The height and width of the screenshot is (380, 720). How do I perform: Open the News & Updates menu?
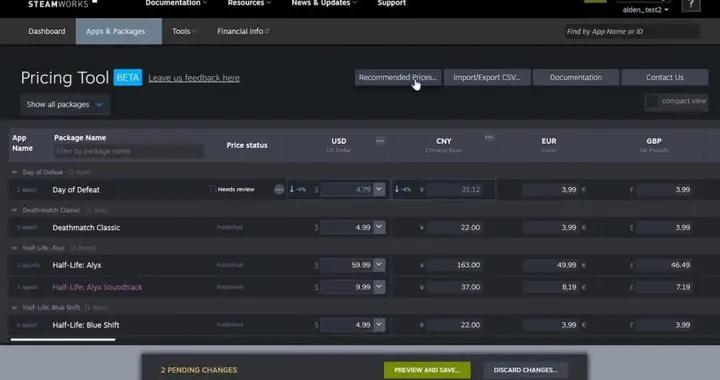point(324,3)
